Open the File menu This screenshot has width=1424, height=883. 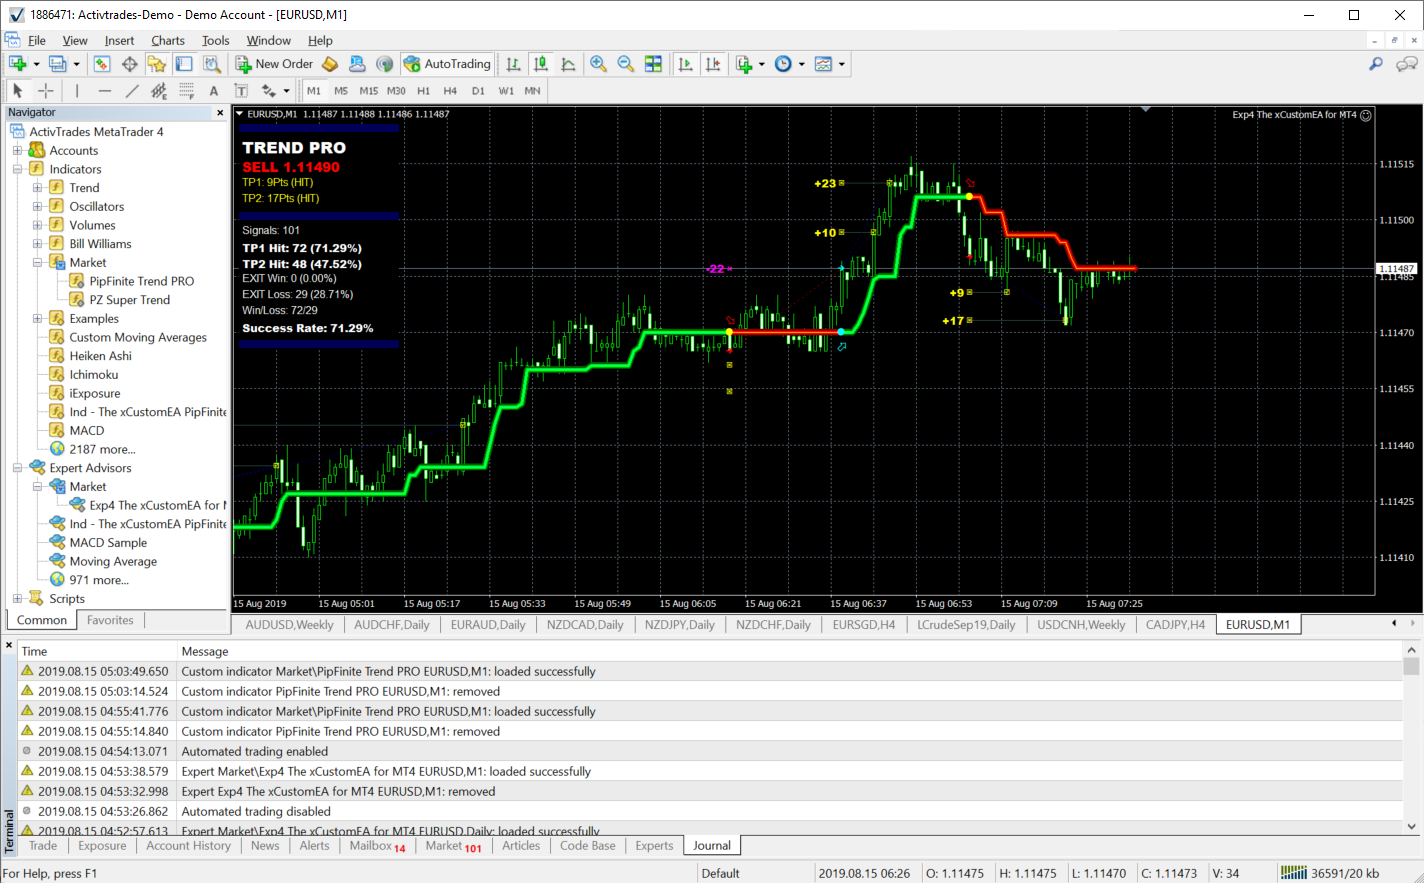(x=37, y=41)
